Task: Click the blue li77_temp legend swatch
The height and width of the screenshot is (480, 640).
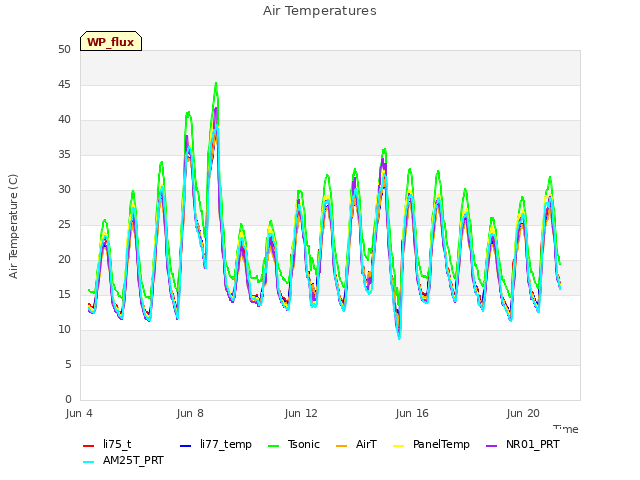Action: pos(186,445)
